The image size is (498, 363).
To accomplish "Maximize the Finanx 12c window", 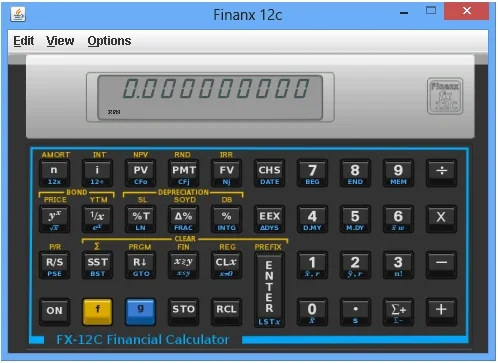I will click(x=431, y=11).
